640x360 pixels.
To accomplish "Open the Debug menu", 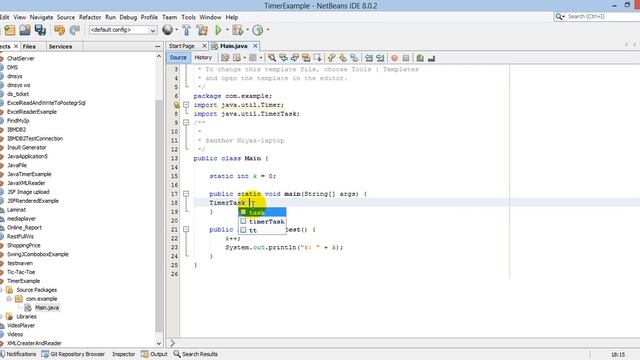I will tap(128, 17).
